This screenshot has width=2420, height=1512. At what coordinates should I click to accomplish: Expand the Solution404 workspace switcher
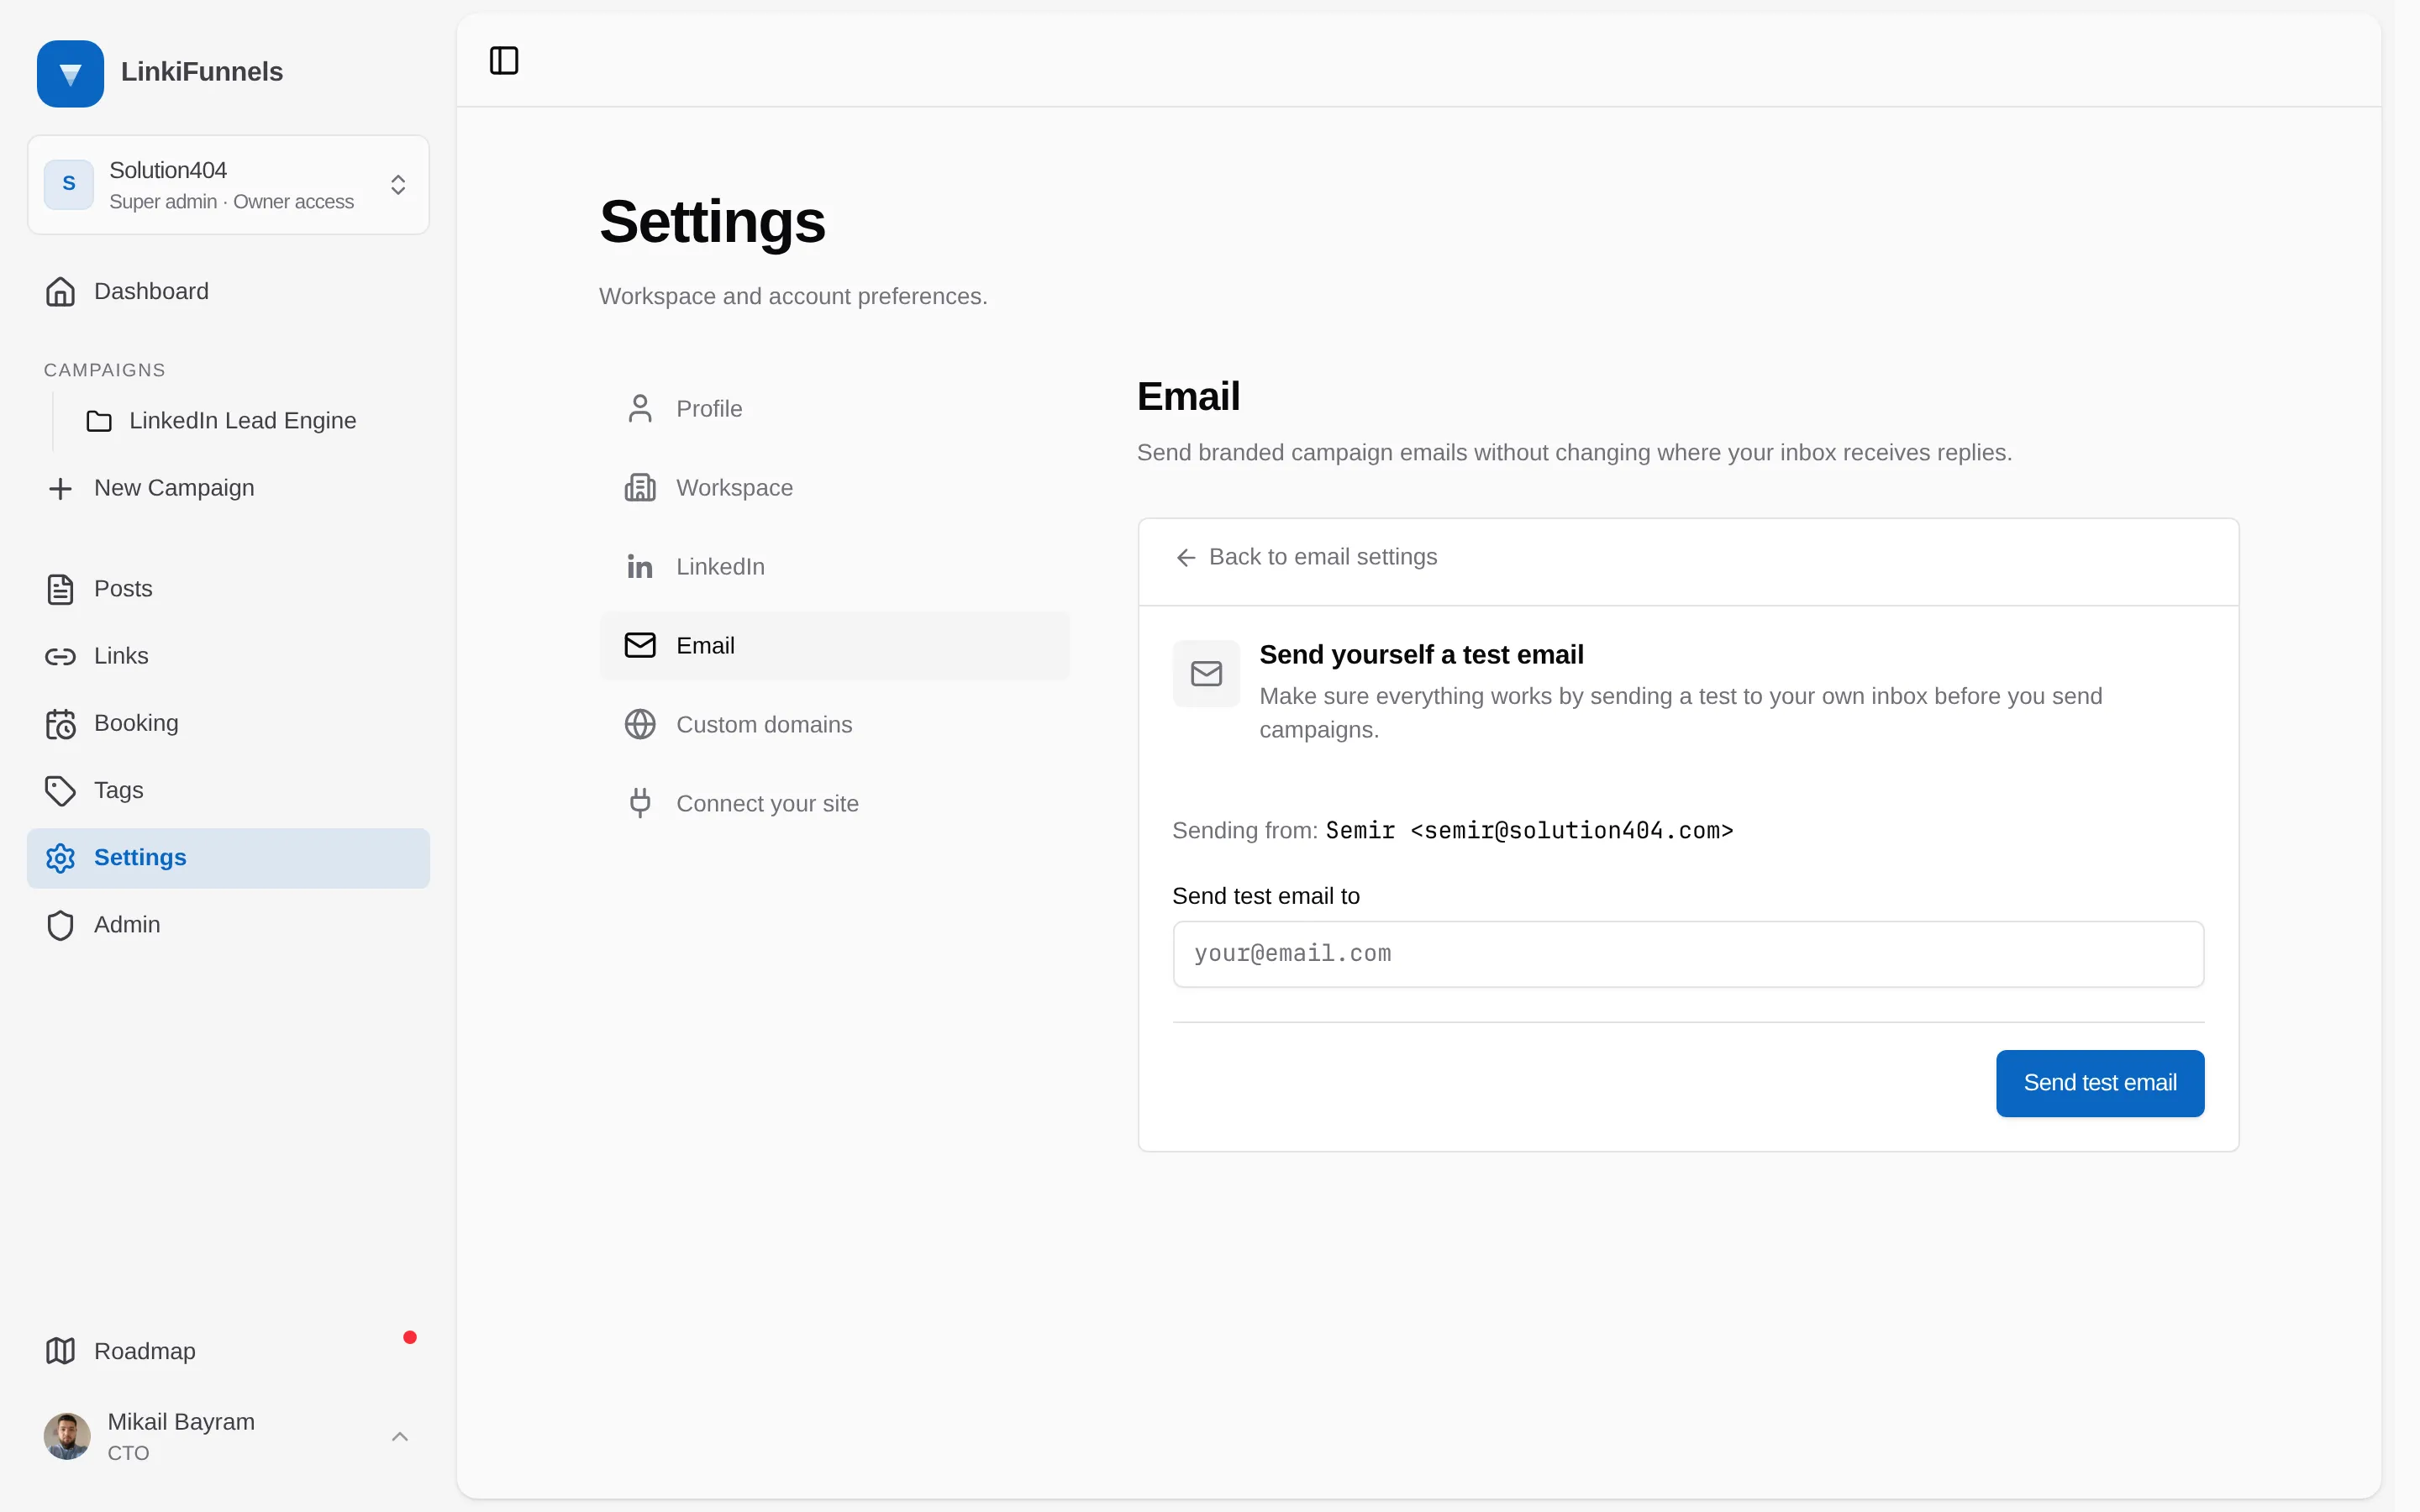228,185
